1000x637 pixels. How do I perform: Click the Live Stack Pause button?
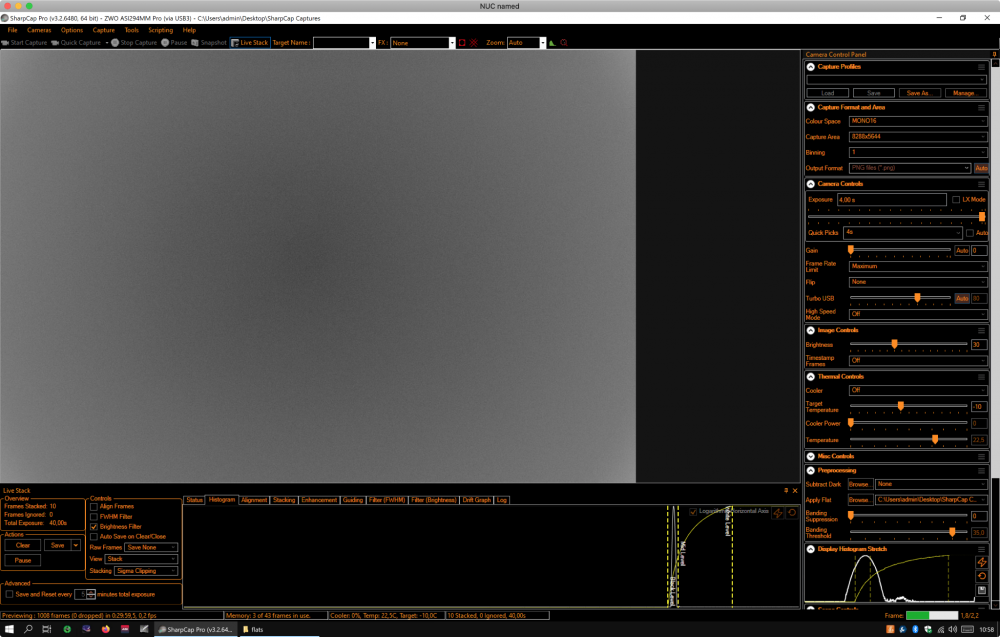coord(23,560)
